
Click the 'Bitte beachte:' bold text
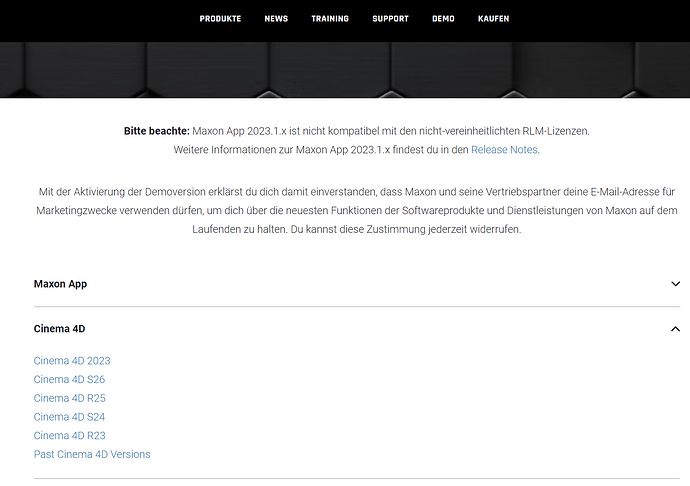point(157,131)
